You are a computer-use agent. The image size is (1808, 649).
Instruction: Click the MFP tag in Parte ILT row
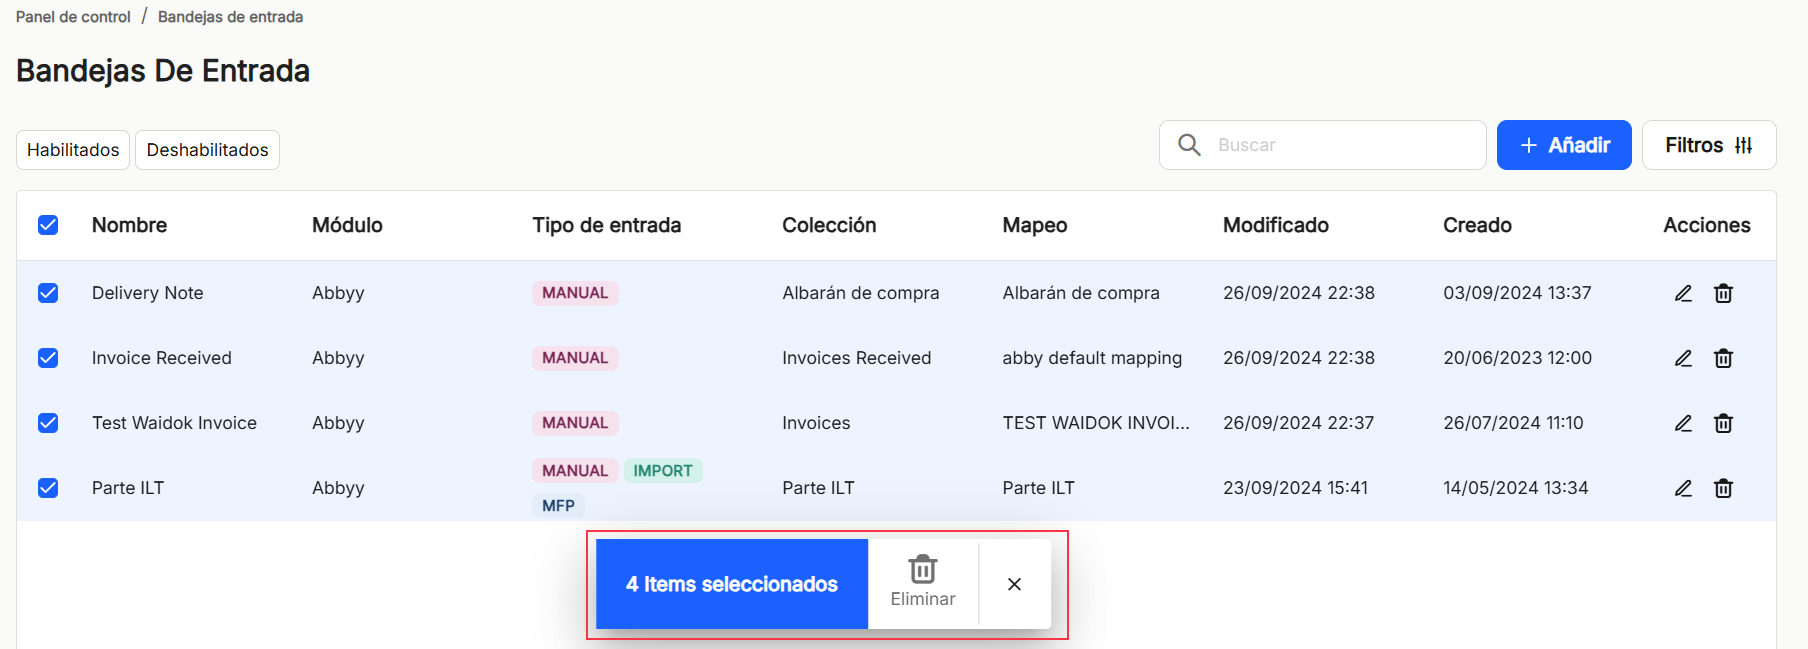coord(558,506)
